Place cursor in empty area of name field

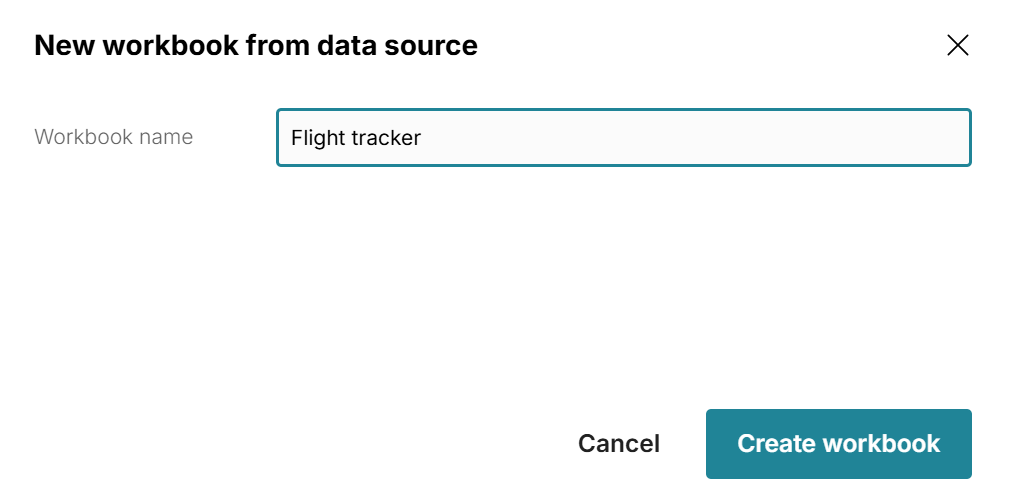[700, 137]
